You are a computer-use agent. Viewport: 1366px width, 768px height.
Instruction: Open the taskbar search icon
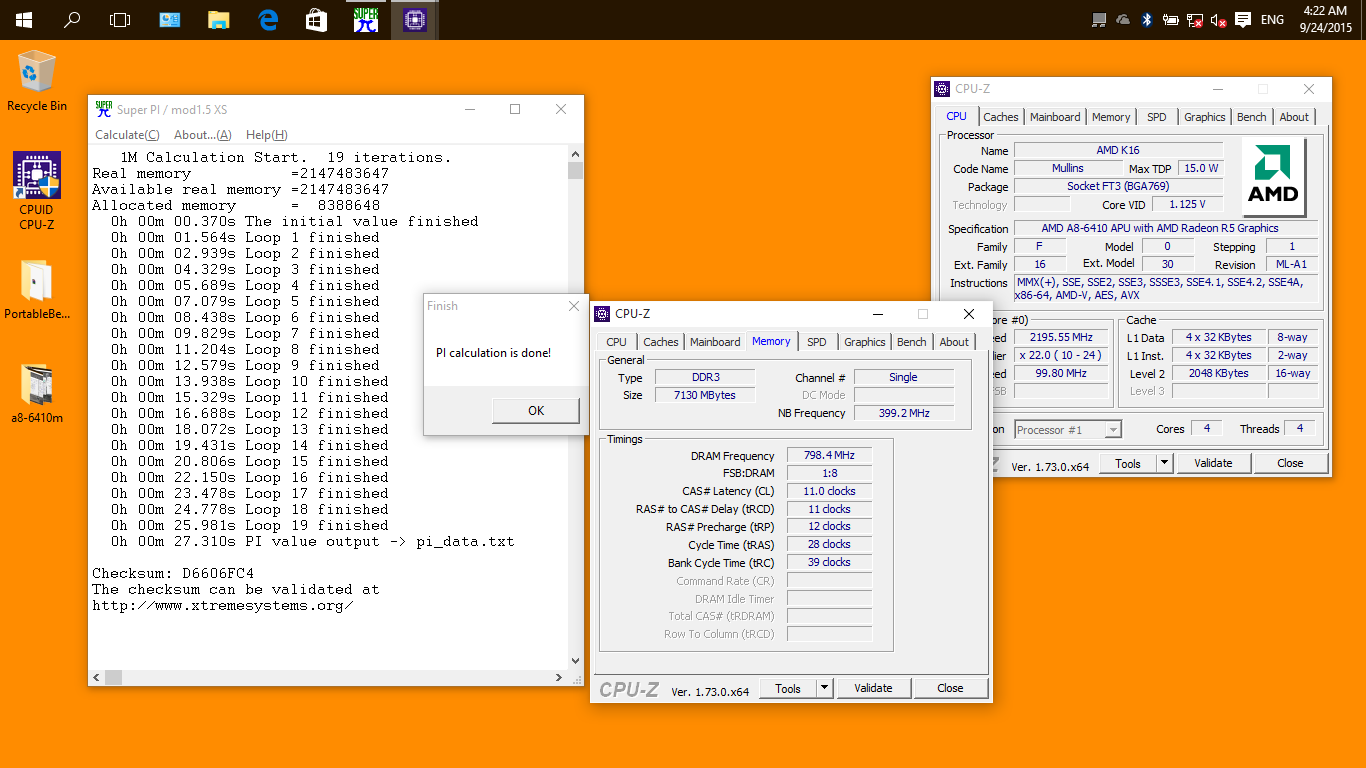pos(72,20)
